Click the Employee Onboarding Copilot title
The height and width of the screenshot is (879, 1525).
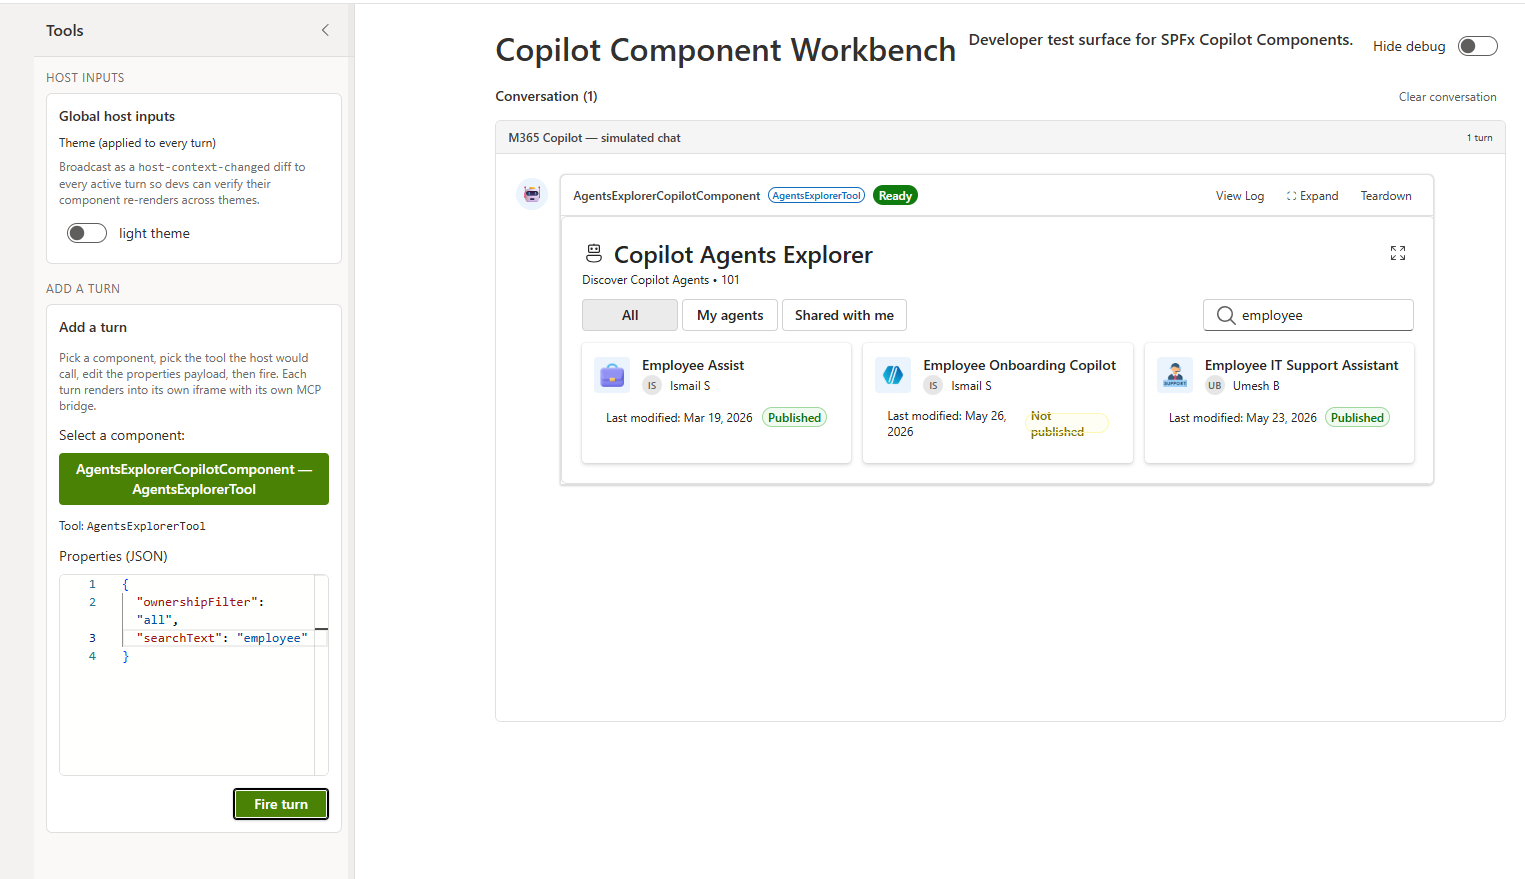pyautogui.click(x=1019, y=365)
